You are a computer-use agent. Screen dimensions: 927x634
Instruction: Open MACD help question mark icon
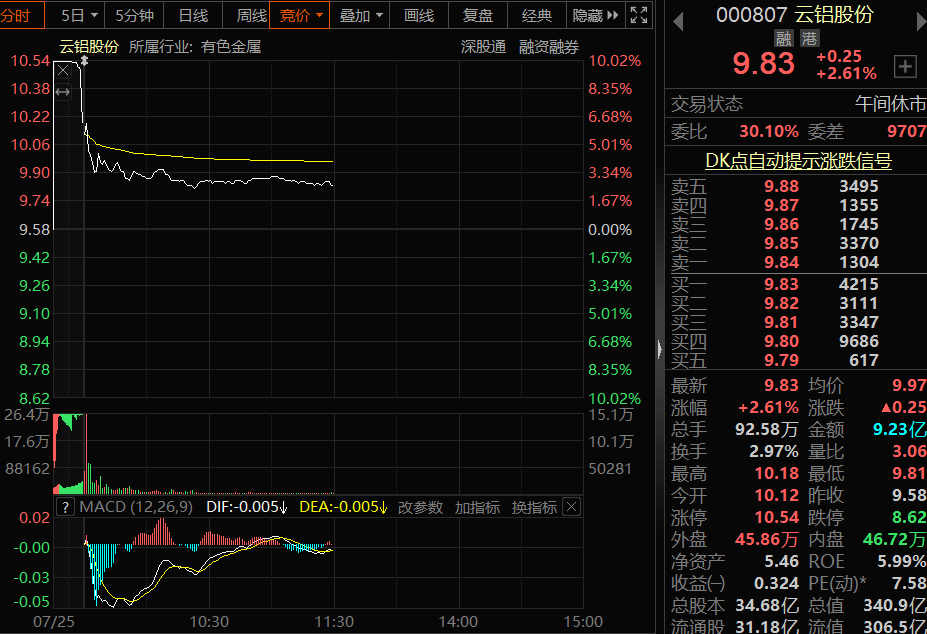pyautogui.click(x=66, y=507)
